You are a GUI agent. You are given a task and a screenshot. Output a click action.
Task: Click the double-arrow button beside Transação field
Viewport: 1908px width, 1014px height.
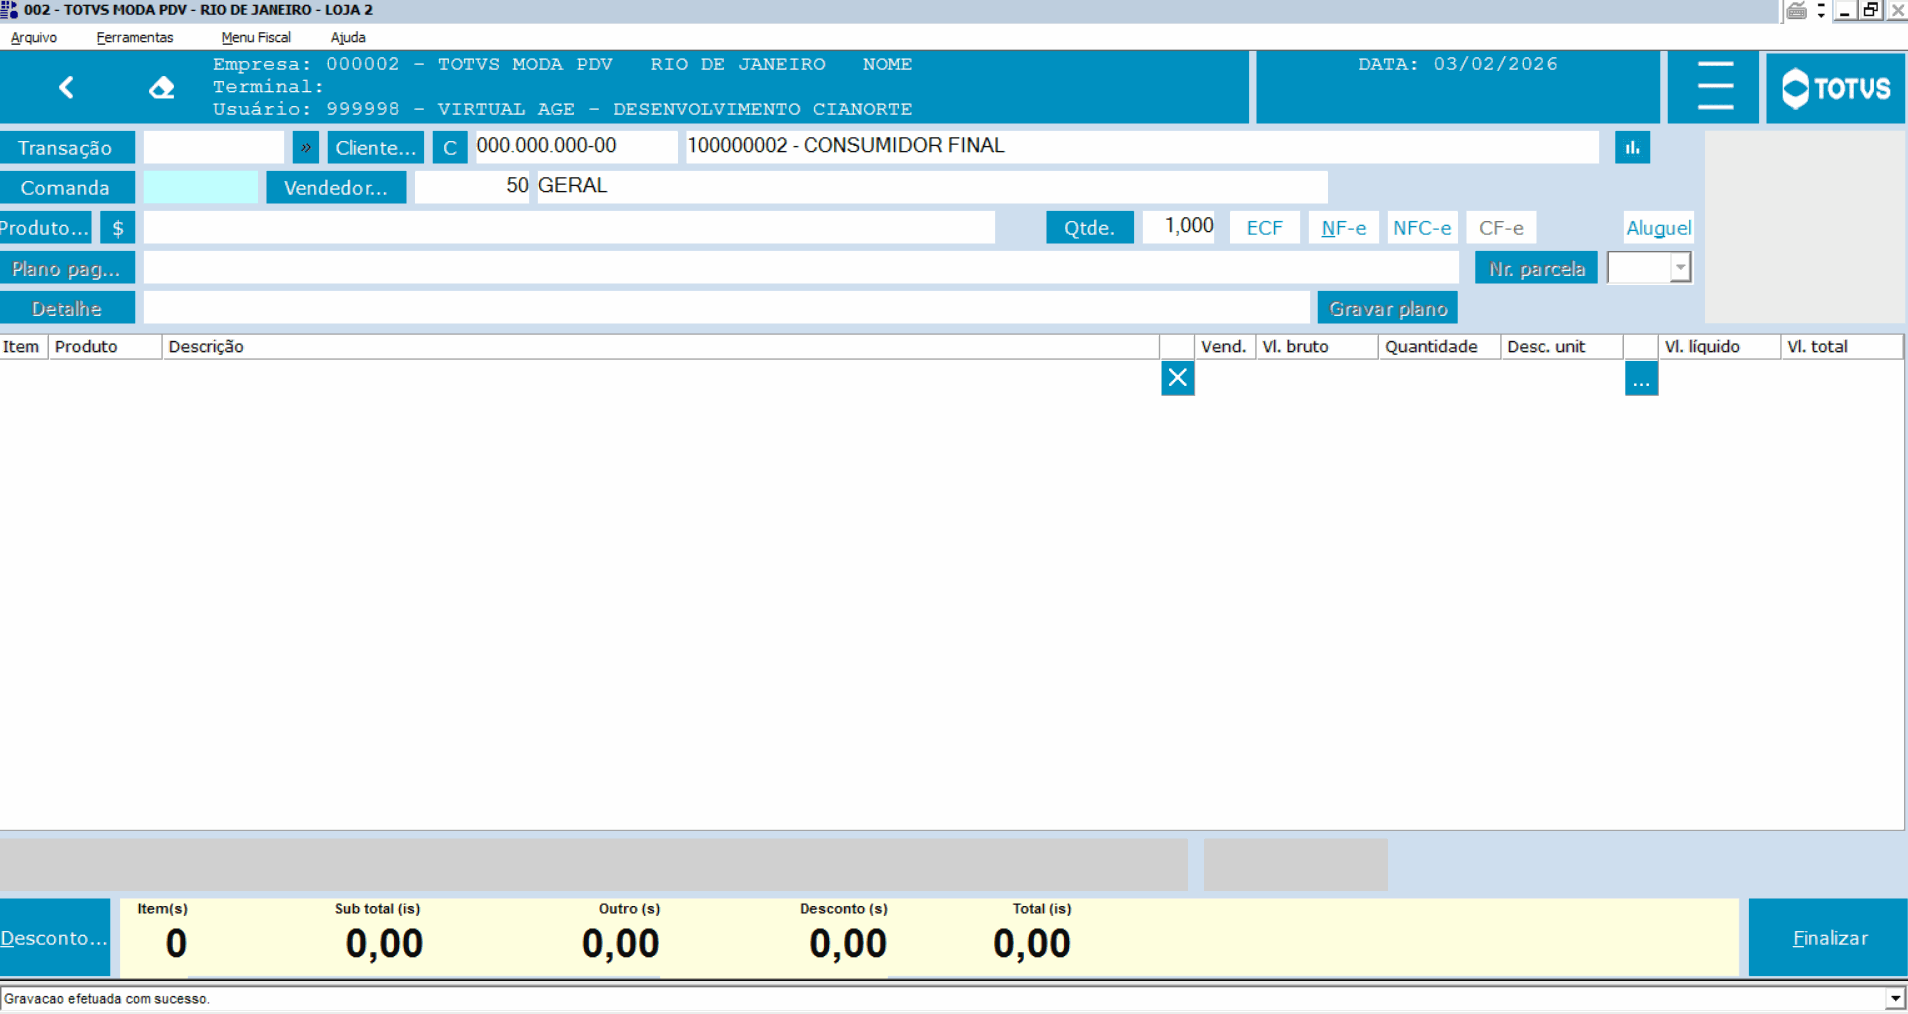pyautogui.click(x=306, y=148)
